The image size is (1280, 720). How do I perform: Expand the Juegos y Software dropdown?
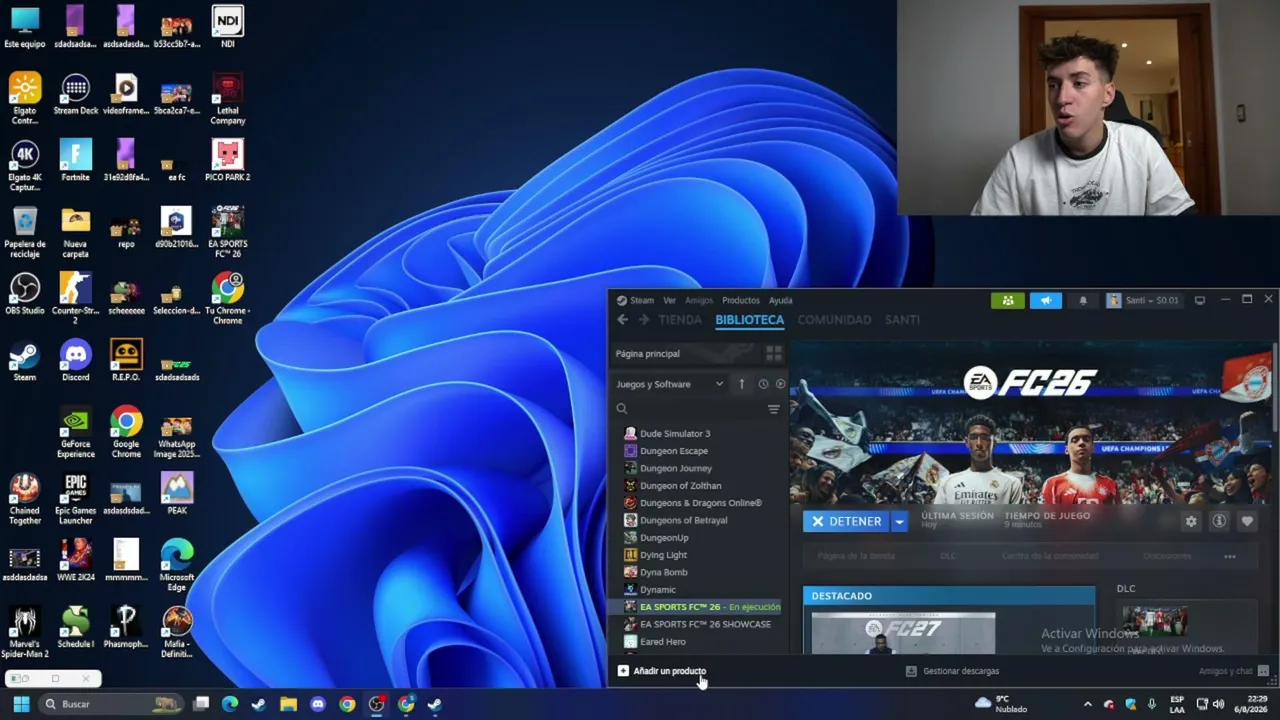pos(669,384)
